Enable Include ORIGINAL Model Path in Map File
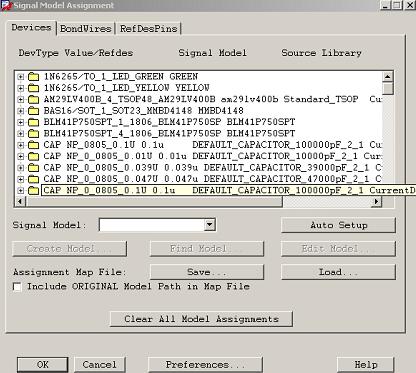Viewport: 416px width, 373px height. [x=17, y=287]
